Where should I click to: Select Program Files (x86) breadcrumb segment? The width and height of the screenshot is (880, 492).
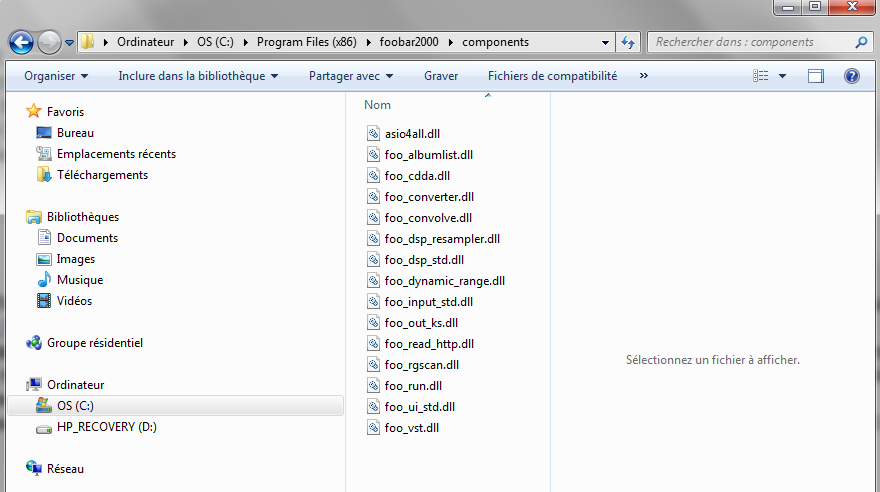306,42
